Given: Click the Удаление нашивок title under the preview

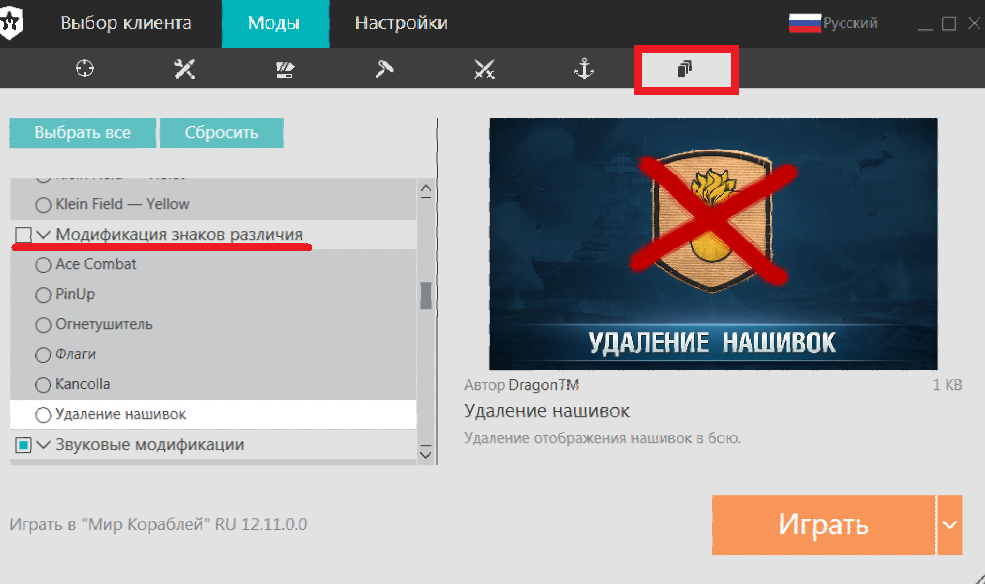Looking at the screenshot, I should 547,411.
